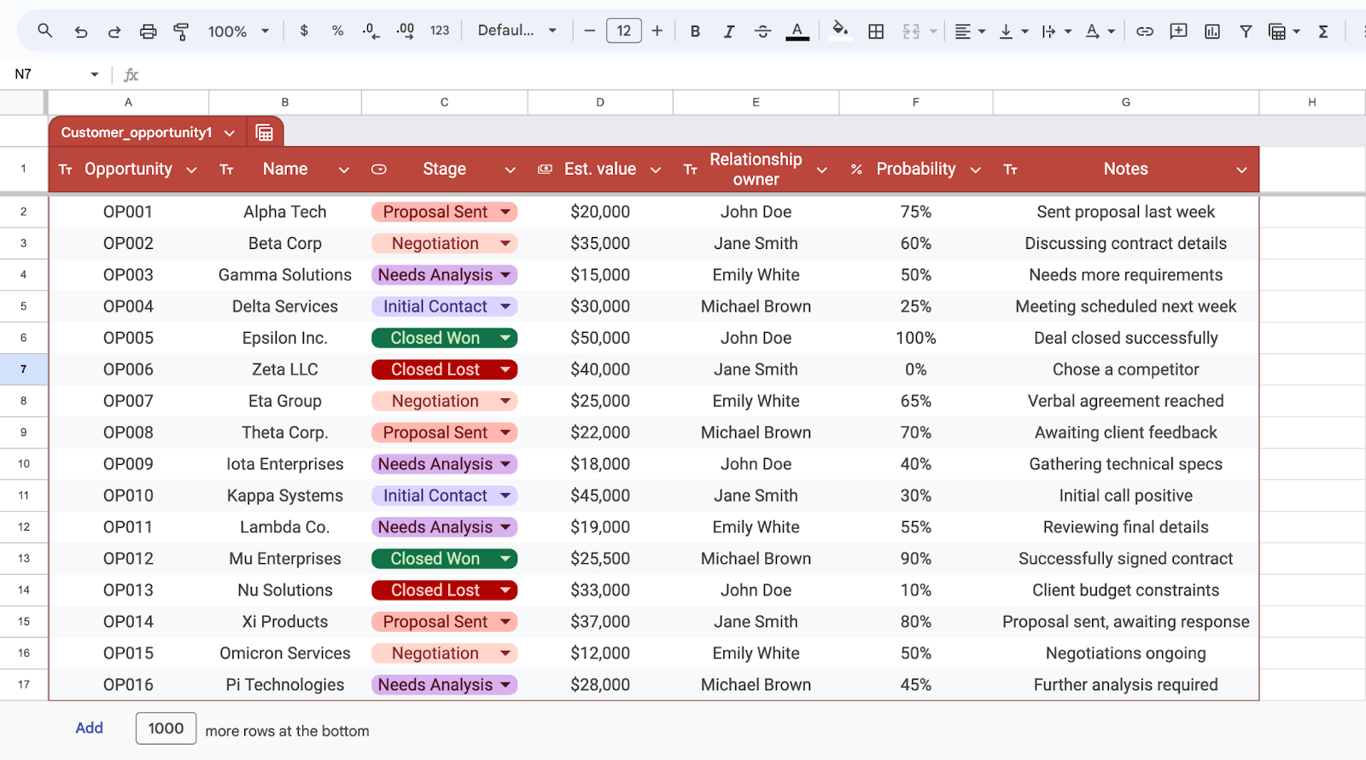1366x760 pixels.
Task: Print the spreadsheet
Action: point(148,31)
